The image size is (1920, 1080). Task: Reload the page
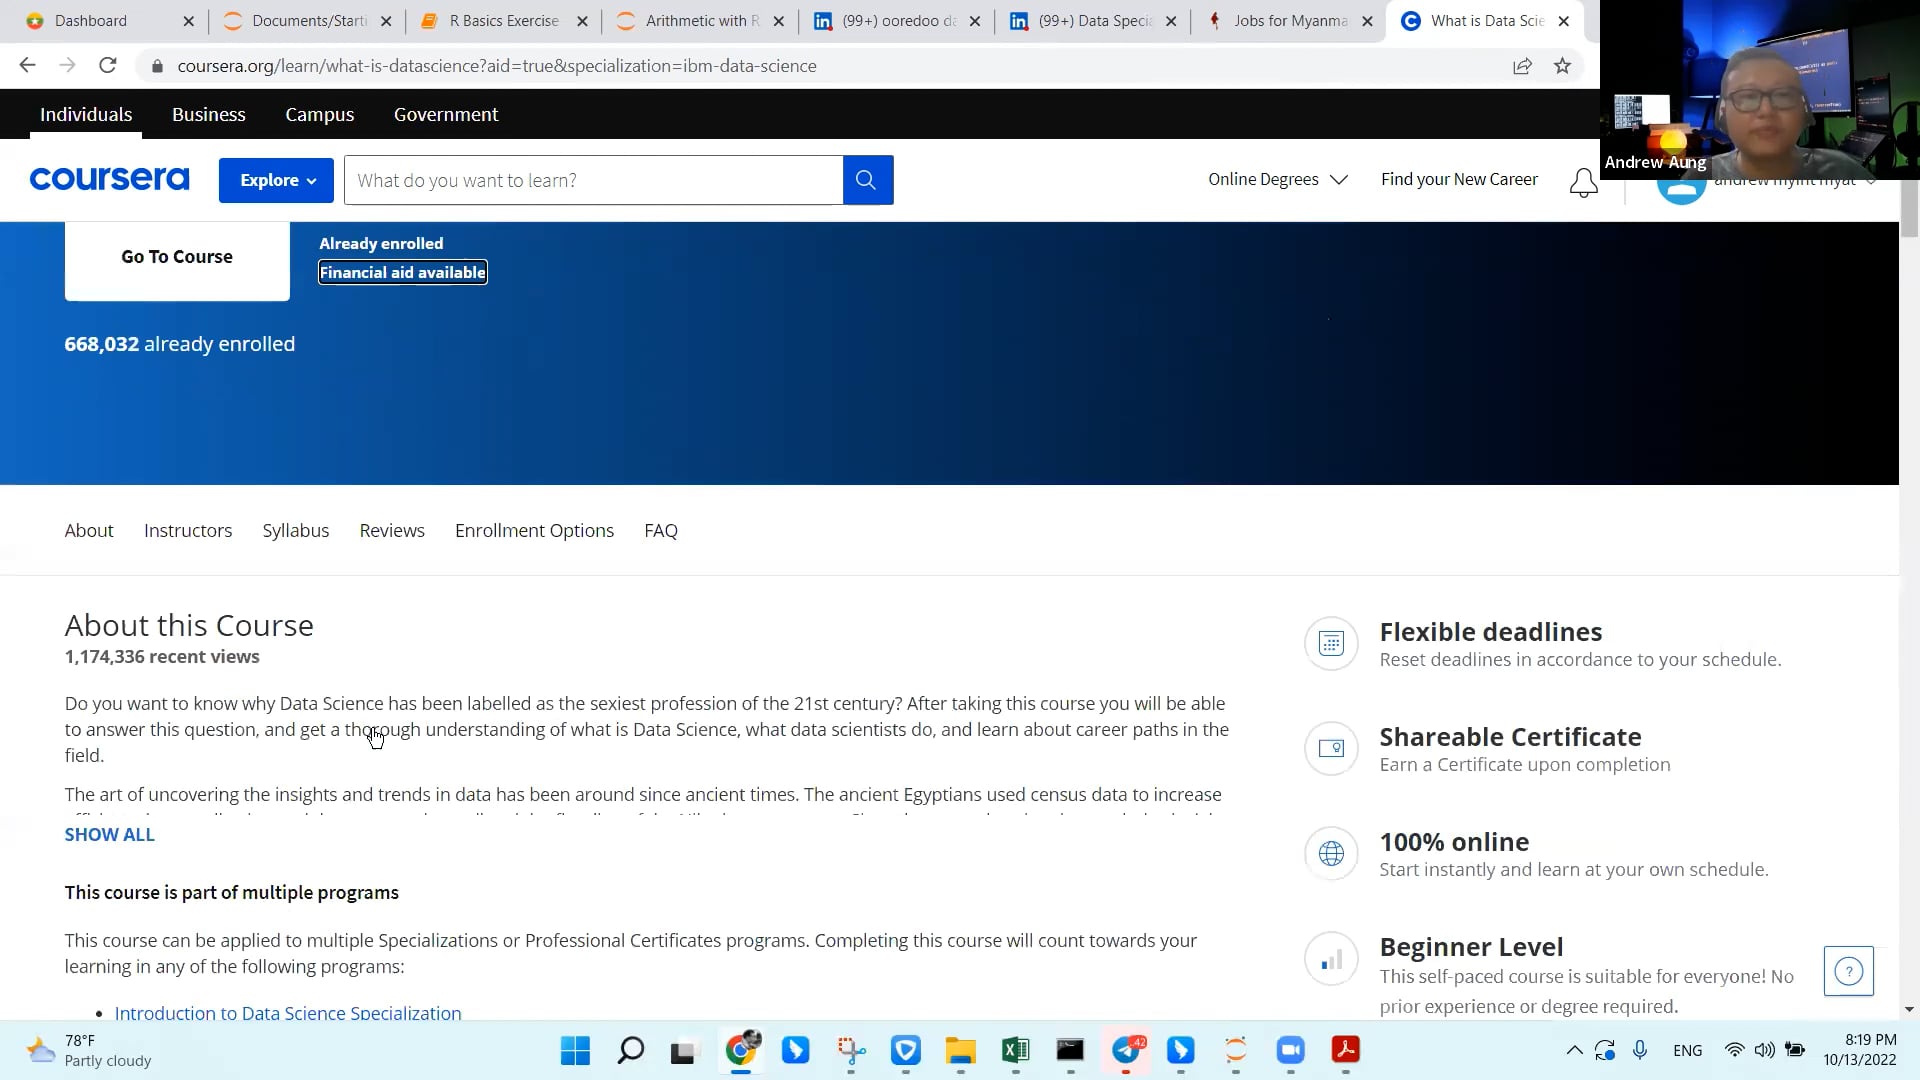tap(108, 66)
